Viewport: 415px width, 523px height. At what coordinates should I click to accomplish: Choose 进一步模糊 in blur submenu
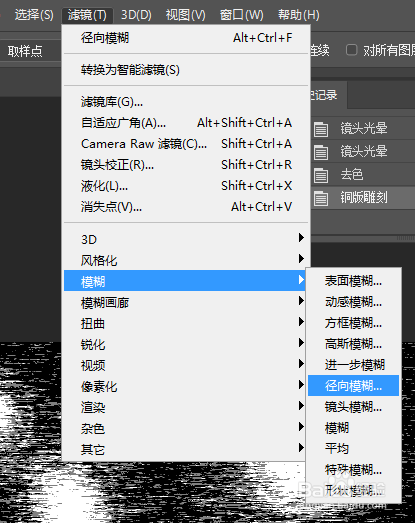coord(353,365)
